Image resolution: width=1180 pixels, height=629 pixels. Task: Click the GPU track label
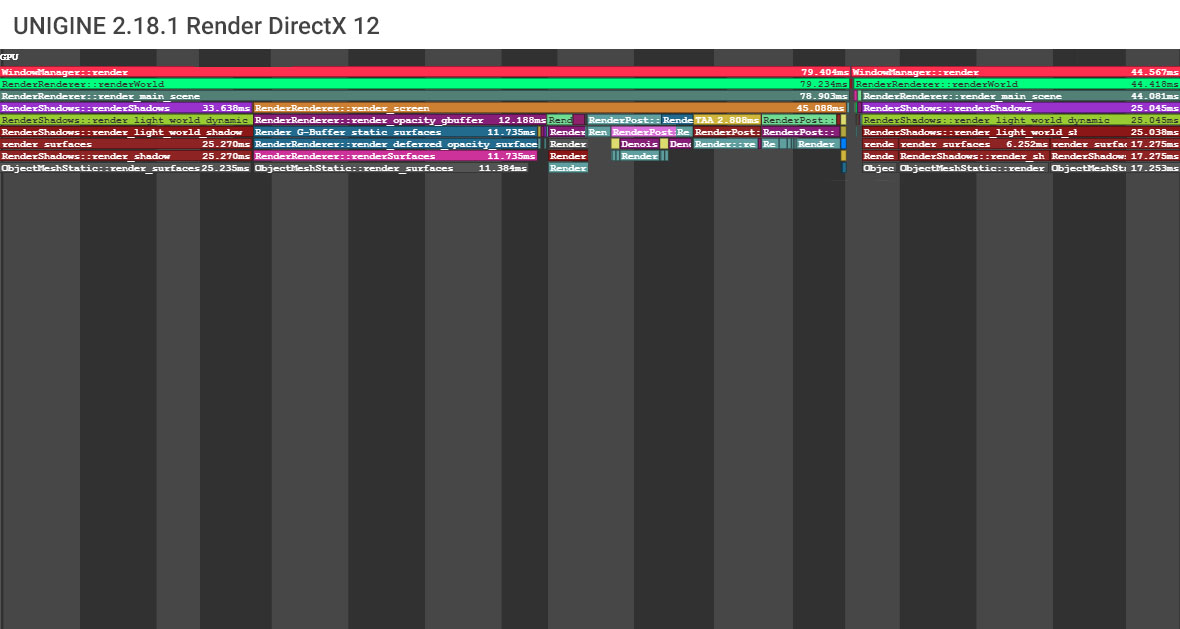click(x=10, y=57)
